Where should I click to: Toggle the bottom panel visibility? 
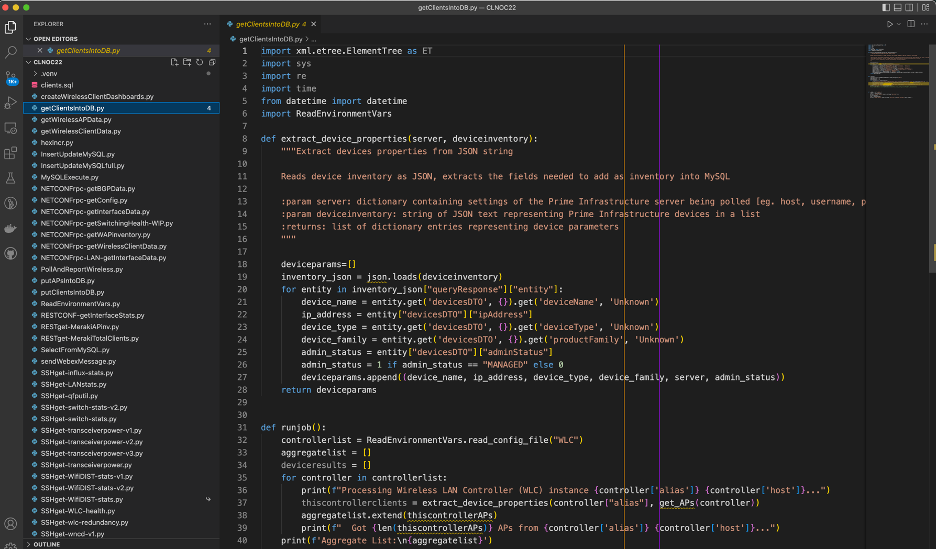pos(897,8)
